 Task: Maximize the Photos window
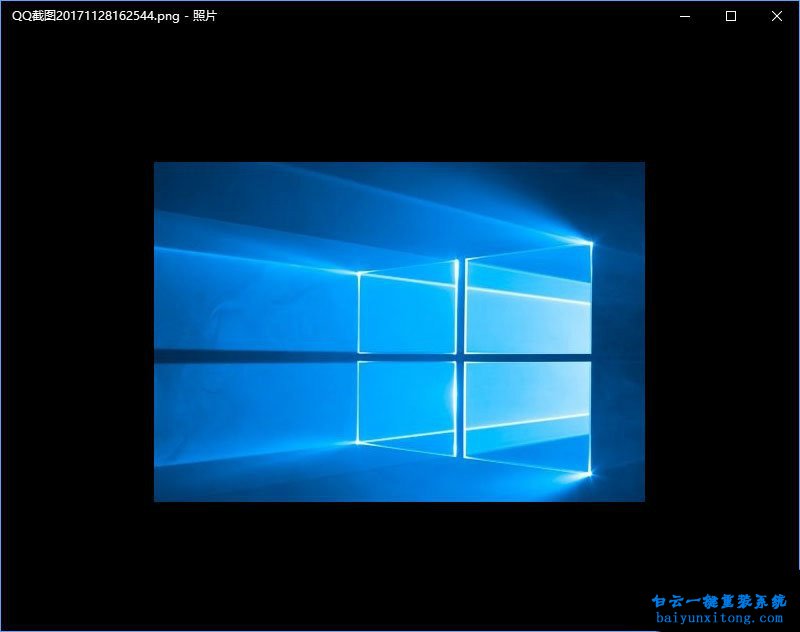pos(730,16)
